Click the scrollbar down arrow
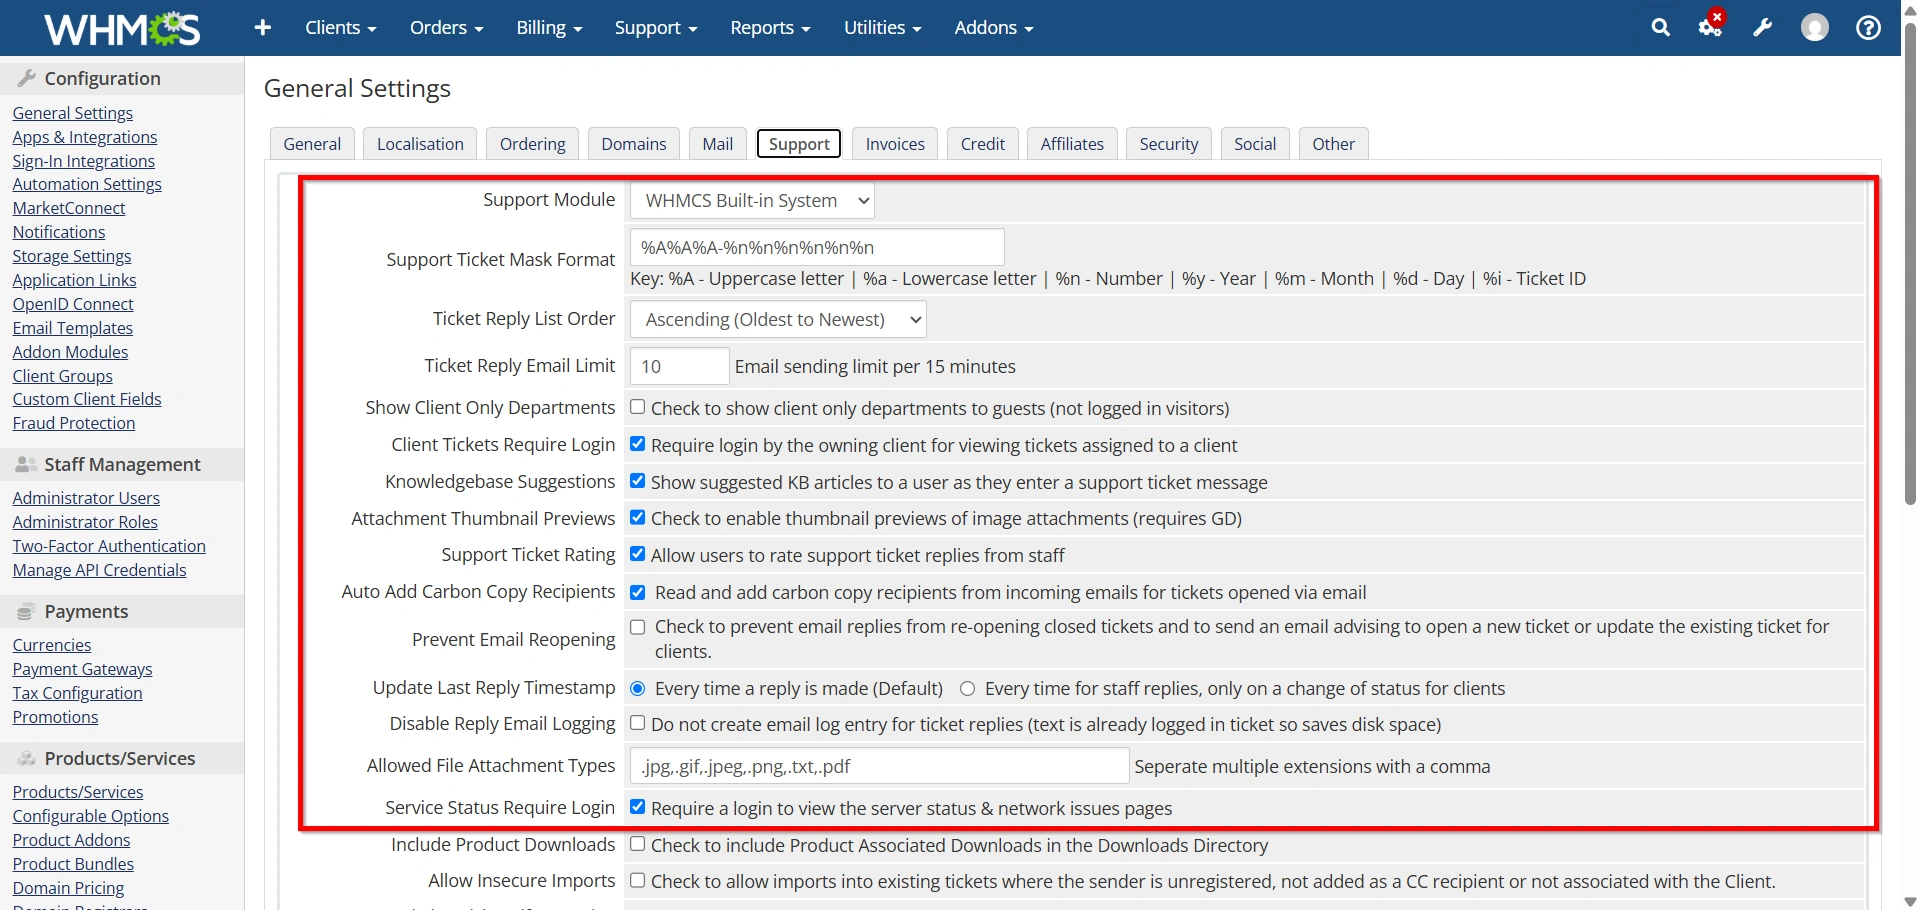The width and height of the screenshot is (1918, 910). click(1910, 901)
